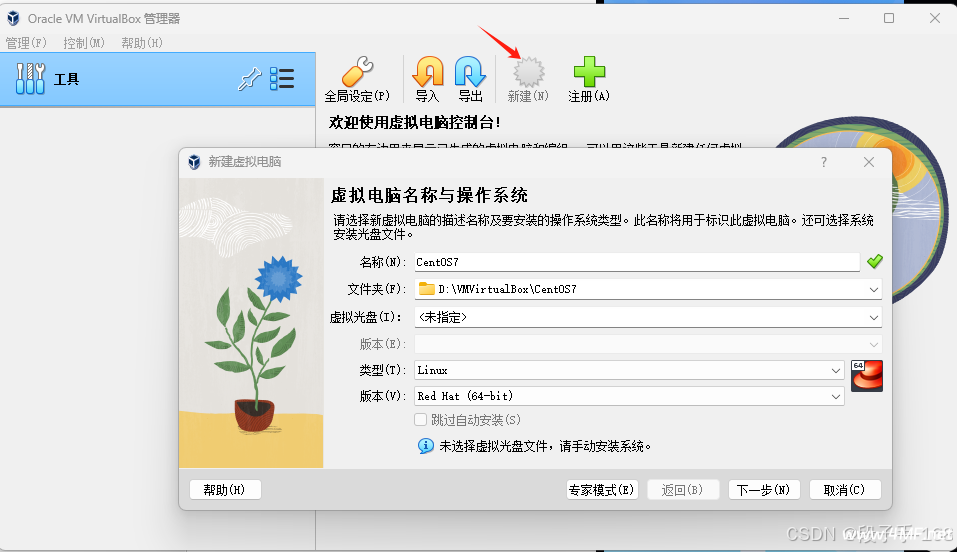
Task: Open the ISO Image (虚拟光盘) dropdown
Action: [874, 317]
